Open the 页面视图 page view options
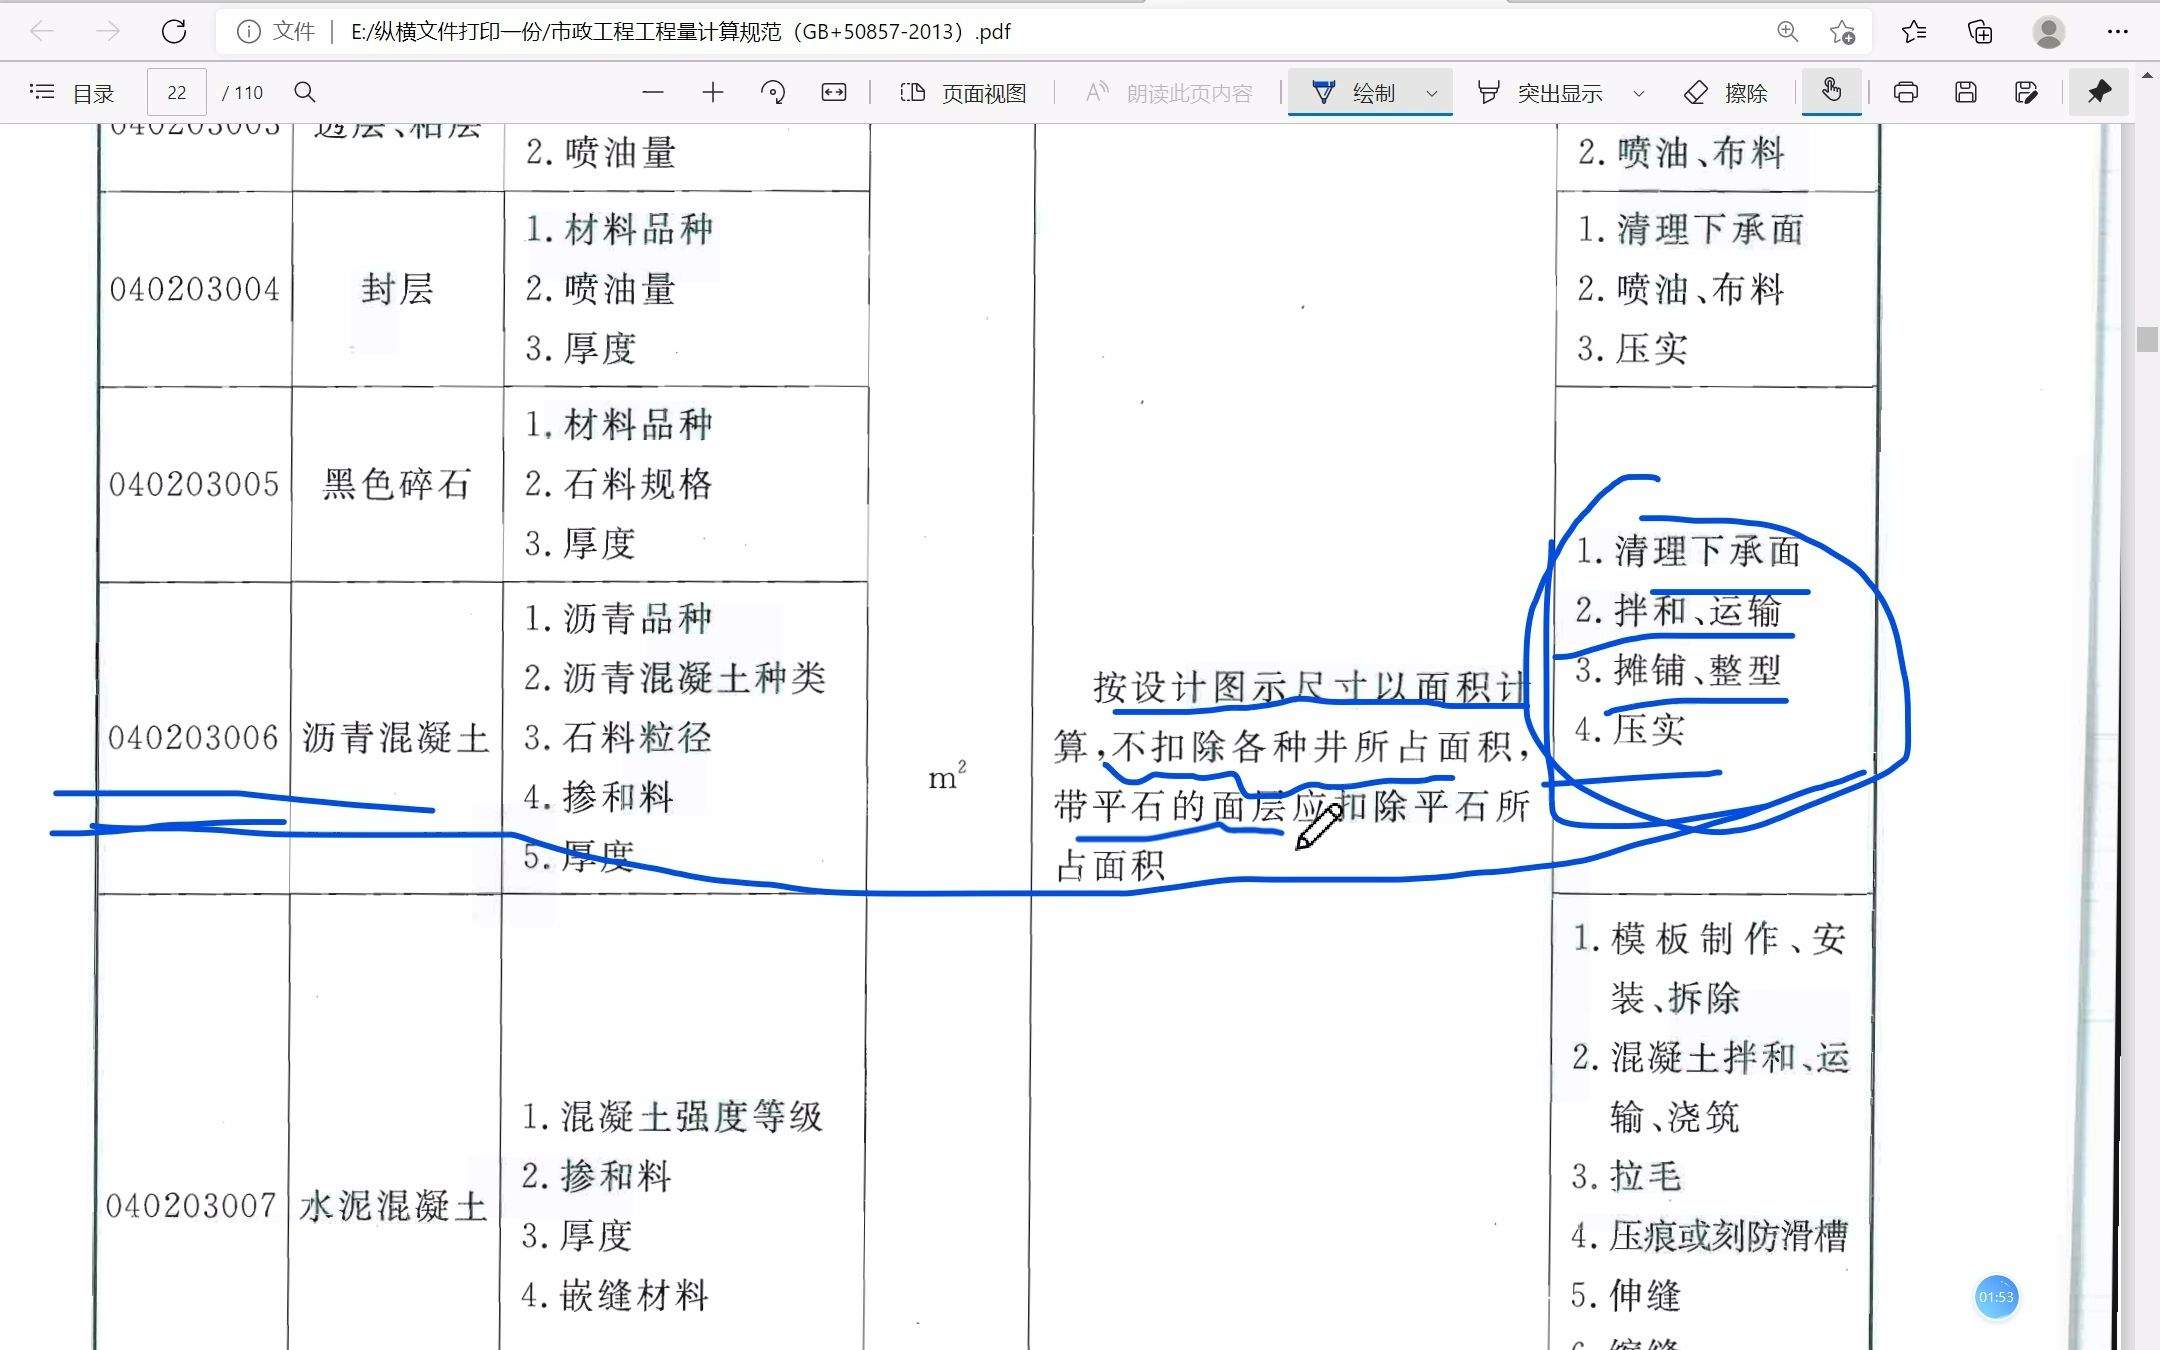 (x=963, y=93)
